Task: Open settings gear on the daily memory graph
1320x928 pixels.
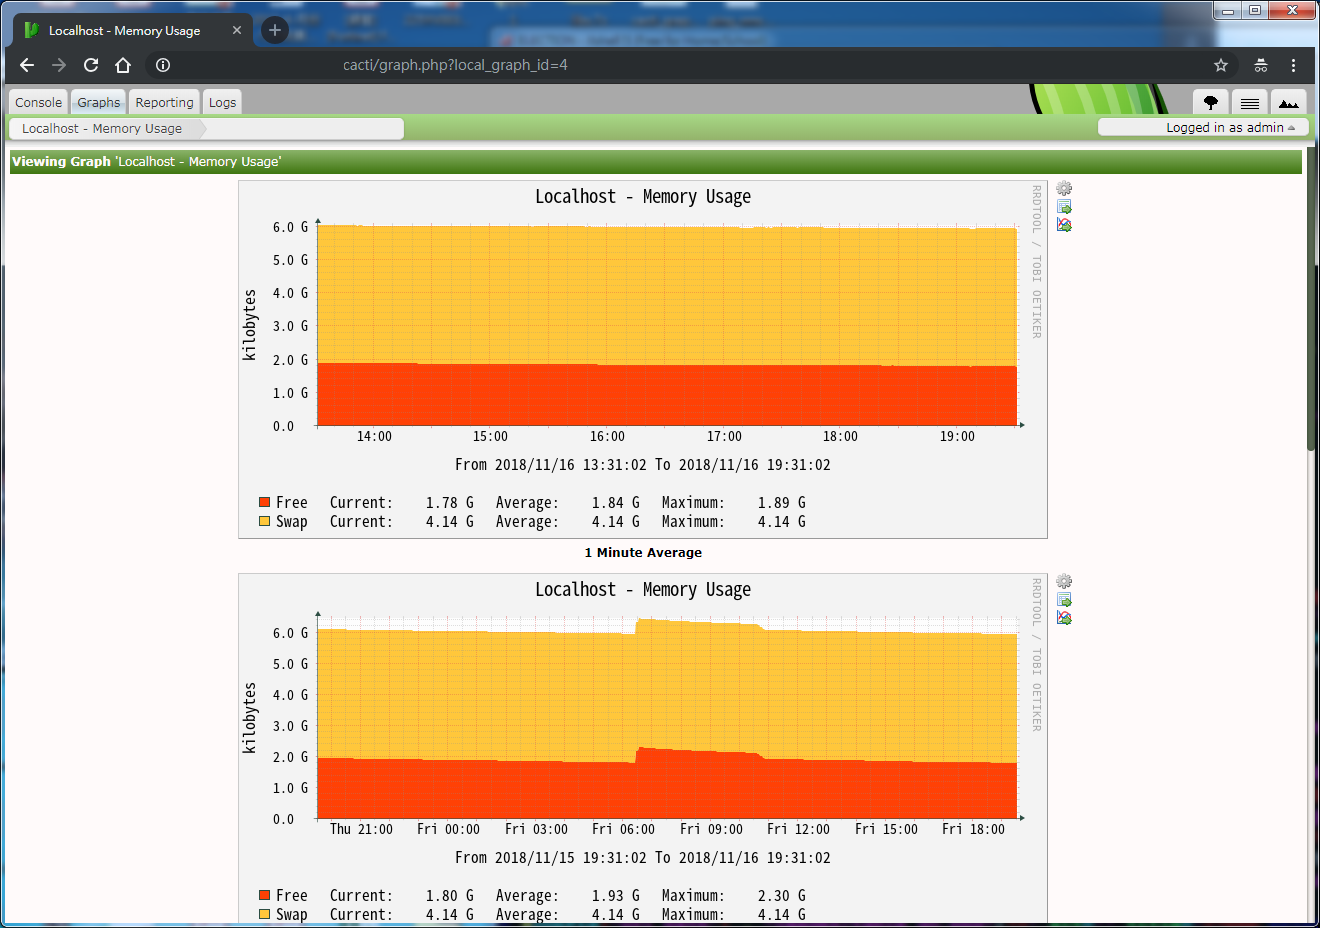Action: pos(1064,581)
